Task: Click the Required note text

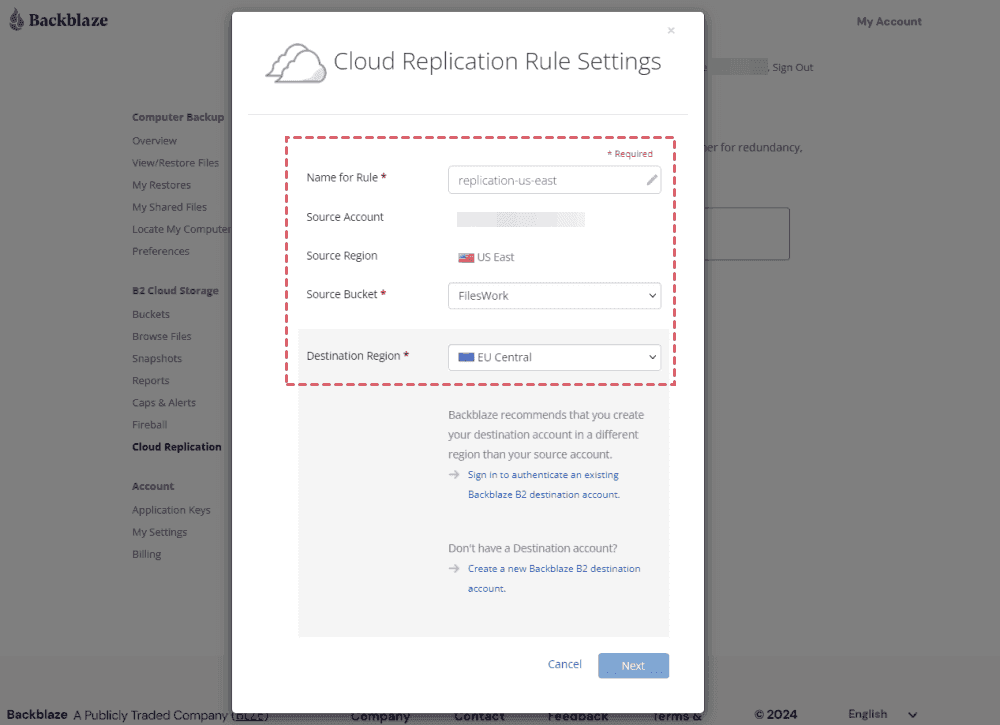Action: point(630,154)
